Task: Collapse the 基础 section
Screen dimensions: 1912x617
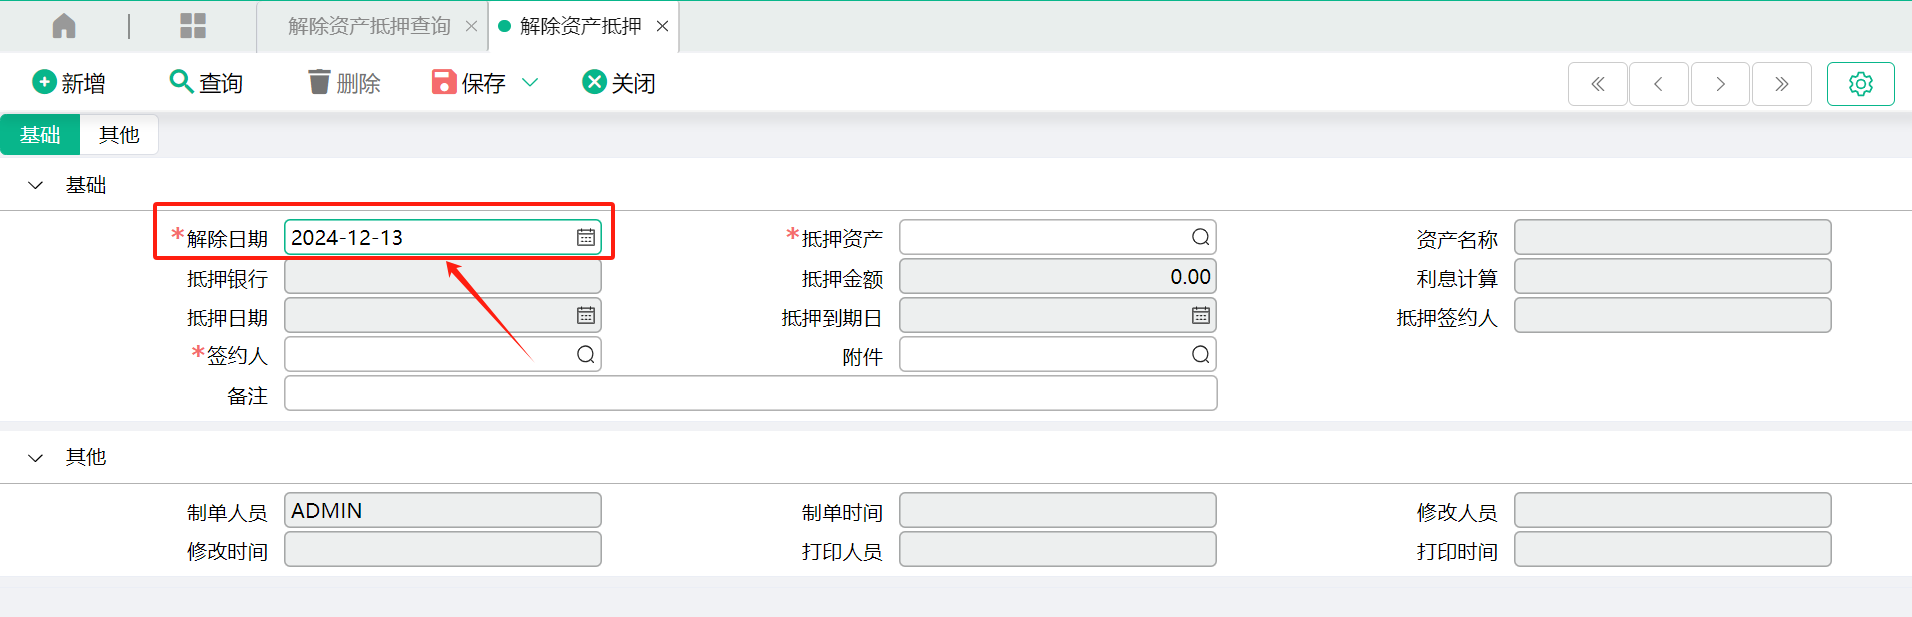Action: point(36,185)
